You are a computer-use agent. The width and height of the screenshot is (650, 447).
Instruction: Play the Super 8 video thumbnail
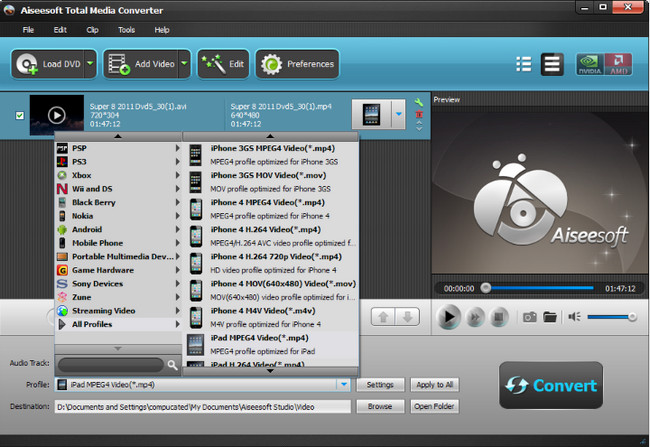point(57,115)
